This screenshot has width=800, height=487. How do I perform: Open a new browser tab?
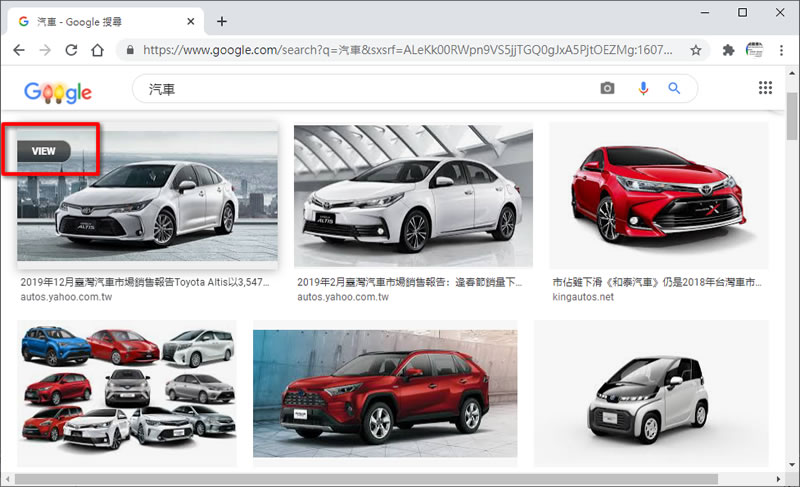pyautogui.click(x=221, y=21)
